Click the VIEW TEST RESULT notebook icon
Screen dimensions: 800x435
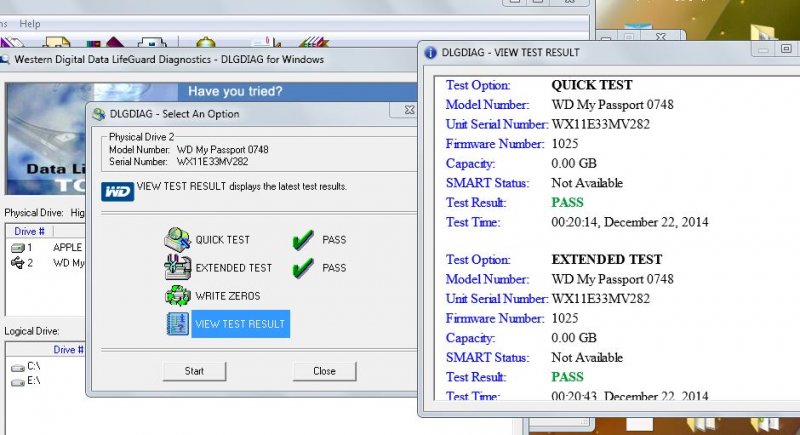(178, 324)
